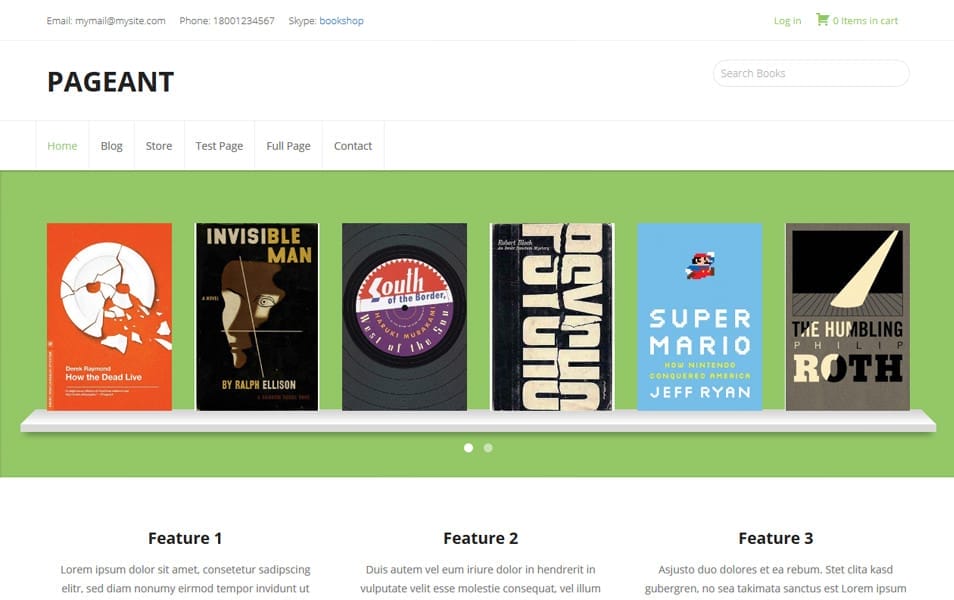Click the Log in link
Image resolution: width=954 pixels, height=600 pixels.
(x=786, y=20)
